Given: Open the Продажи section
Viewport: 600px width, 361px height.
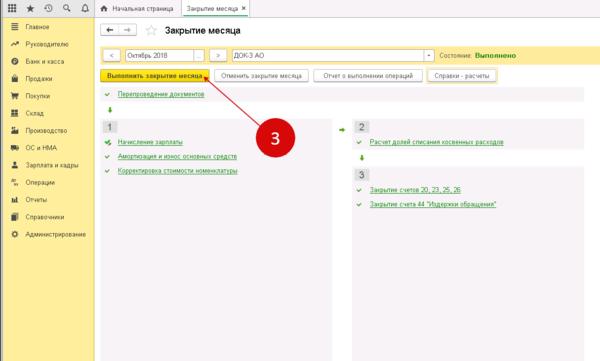Looking at the screenshot, I should click(x=39, y=78).
